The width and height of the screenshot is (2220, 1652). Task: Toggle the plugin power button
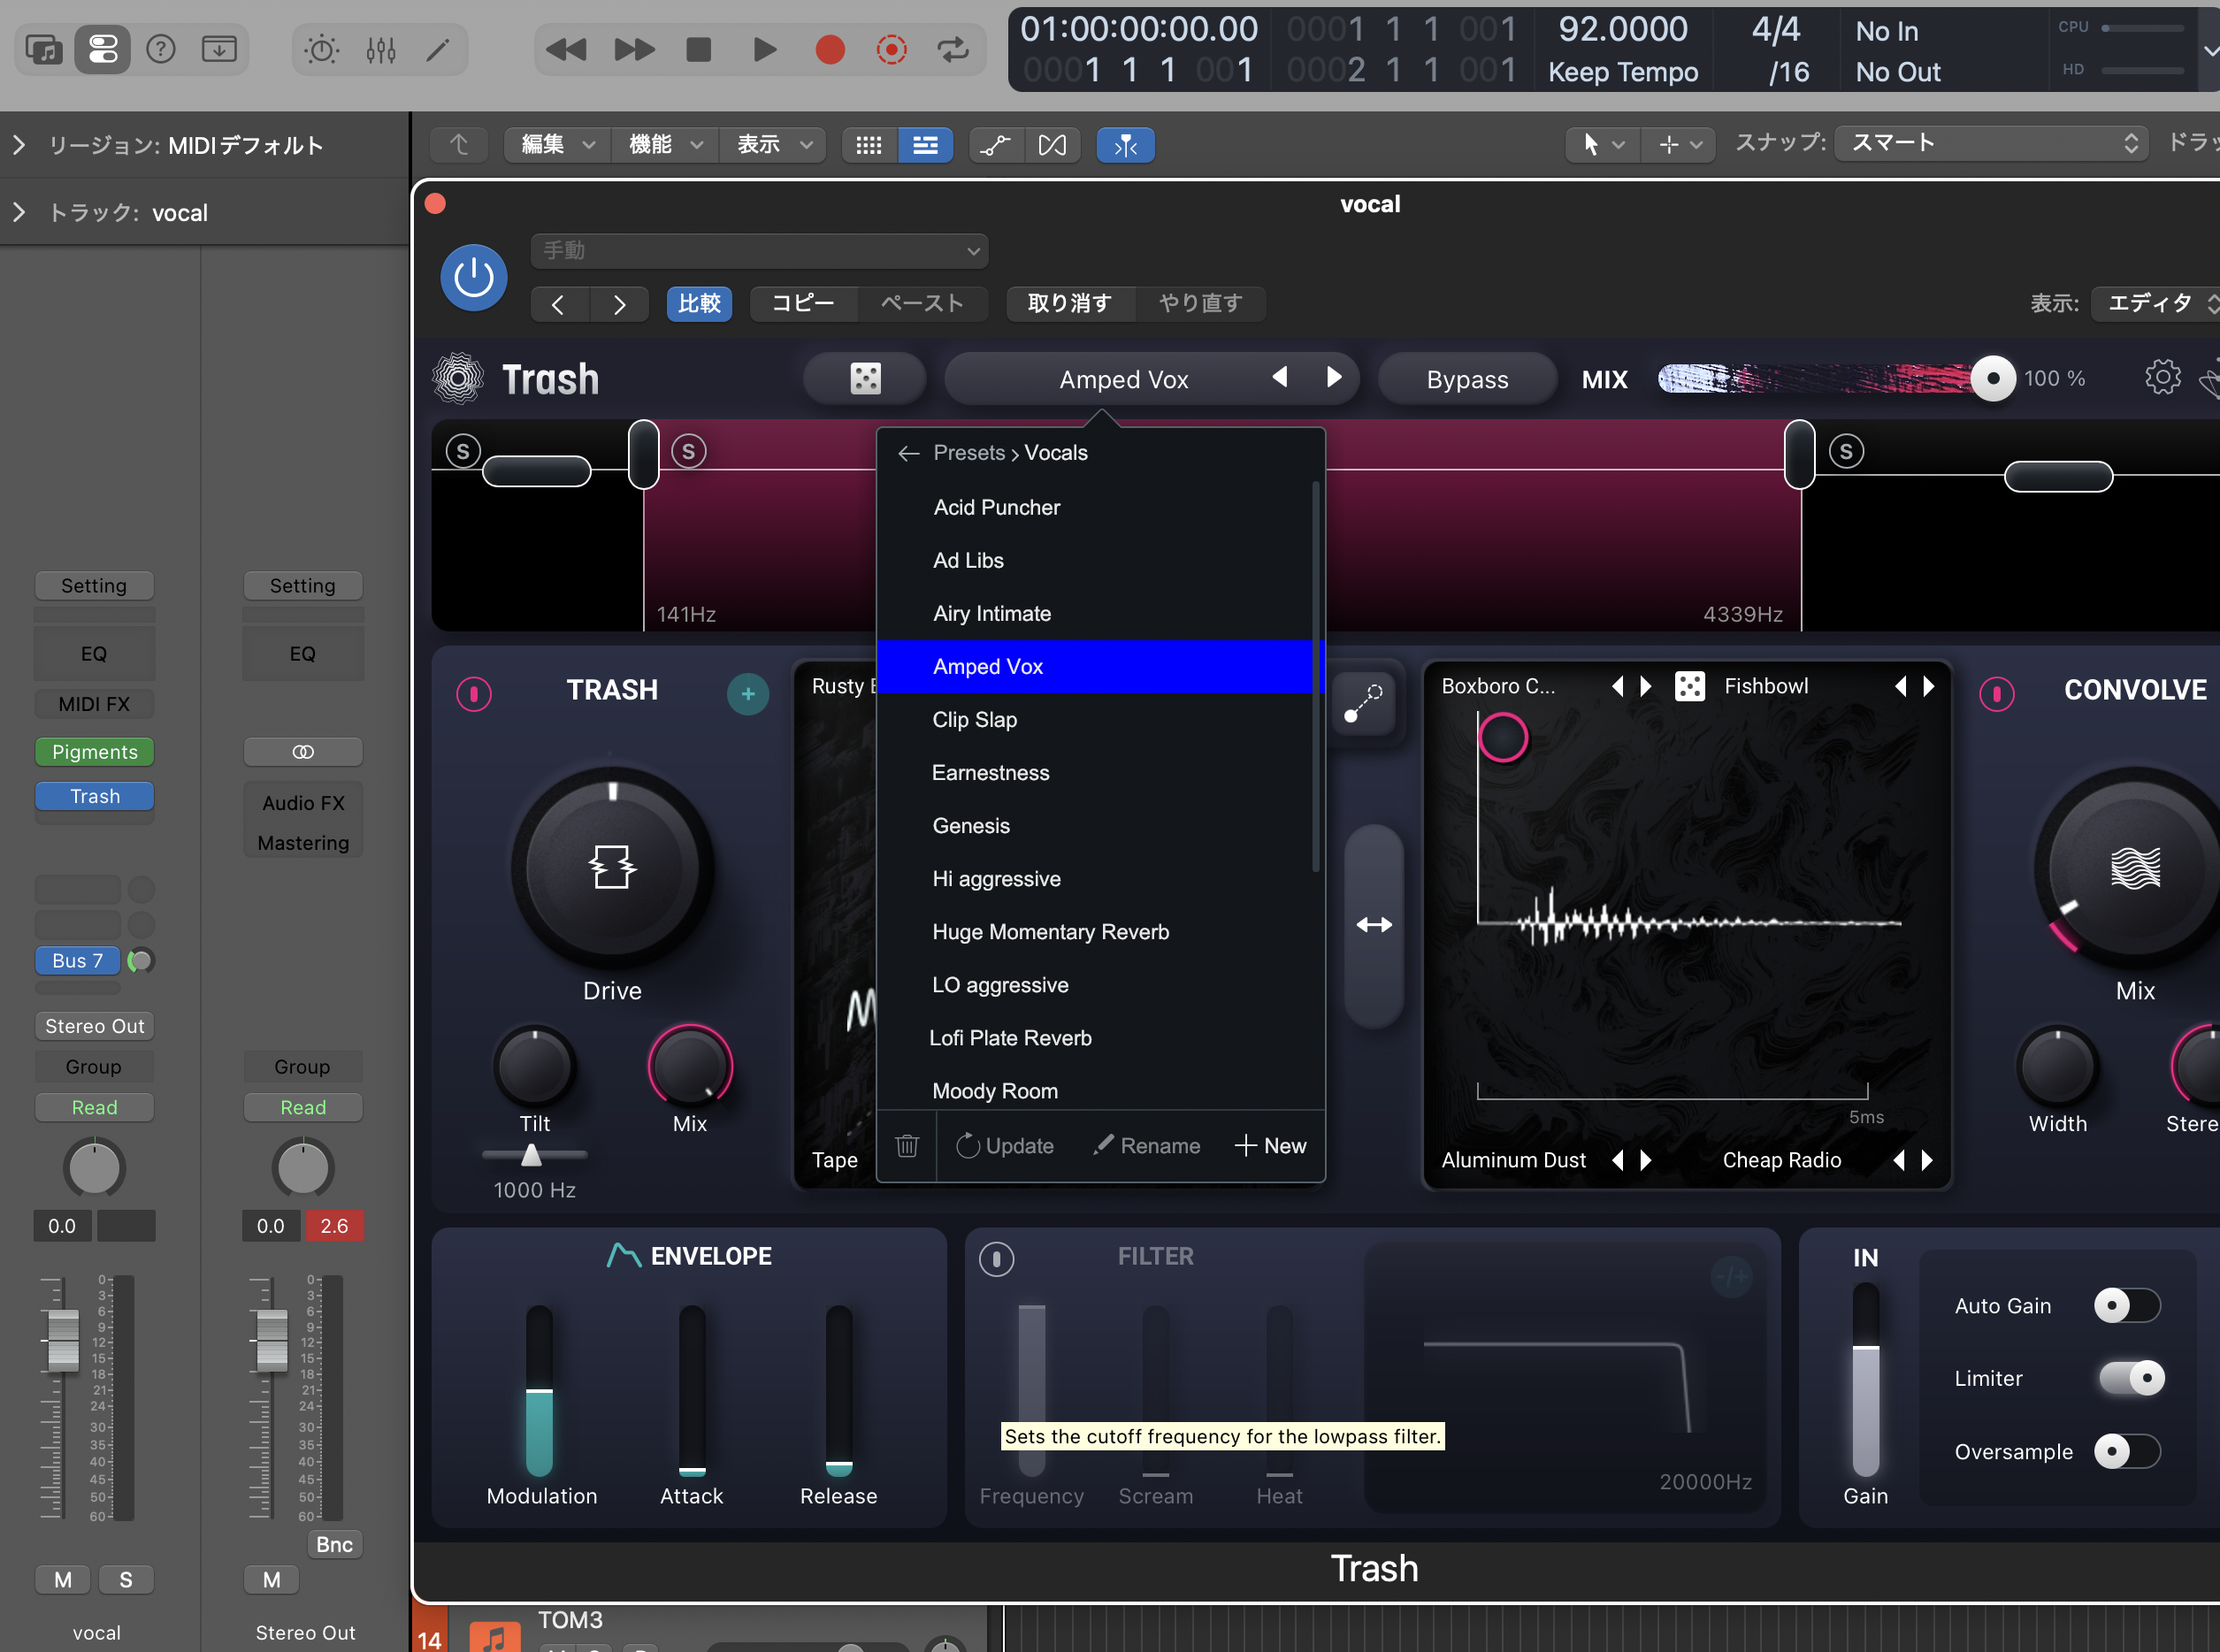coord(474,278)
